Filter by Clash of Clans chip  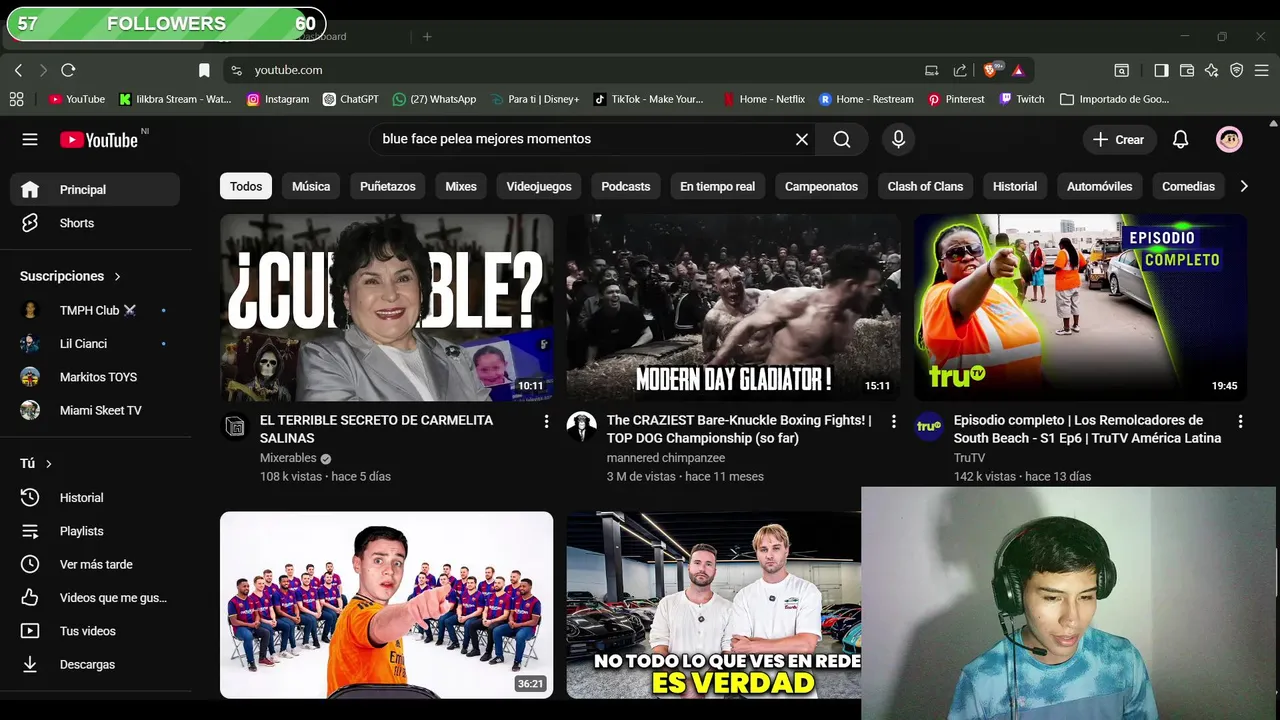(x=925, y=186)
